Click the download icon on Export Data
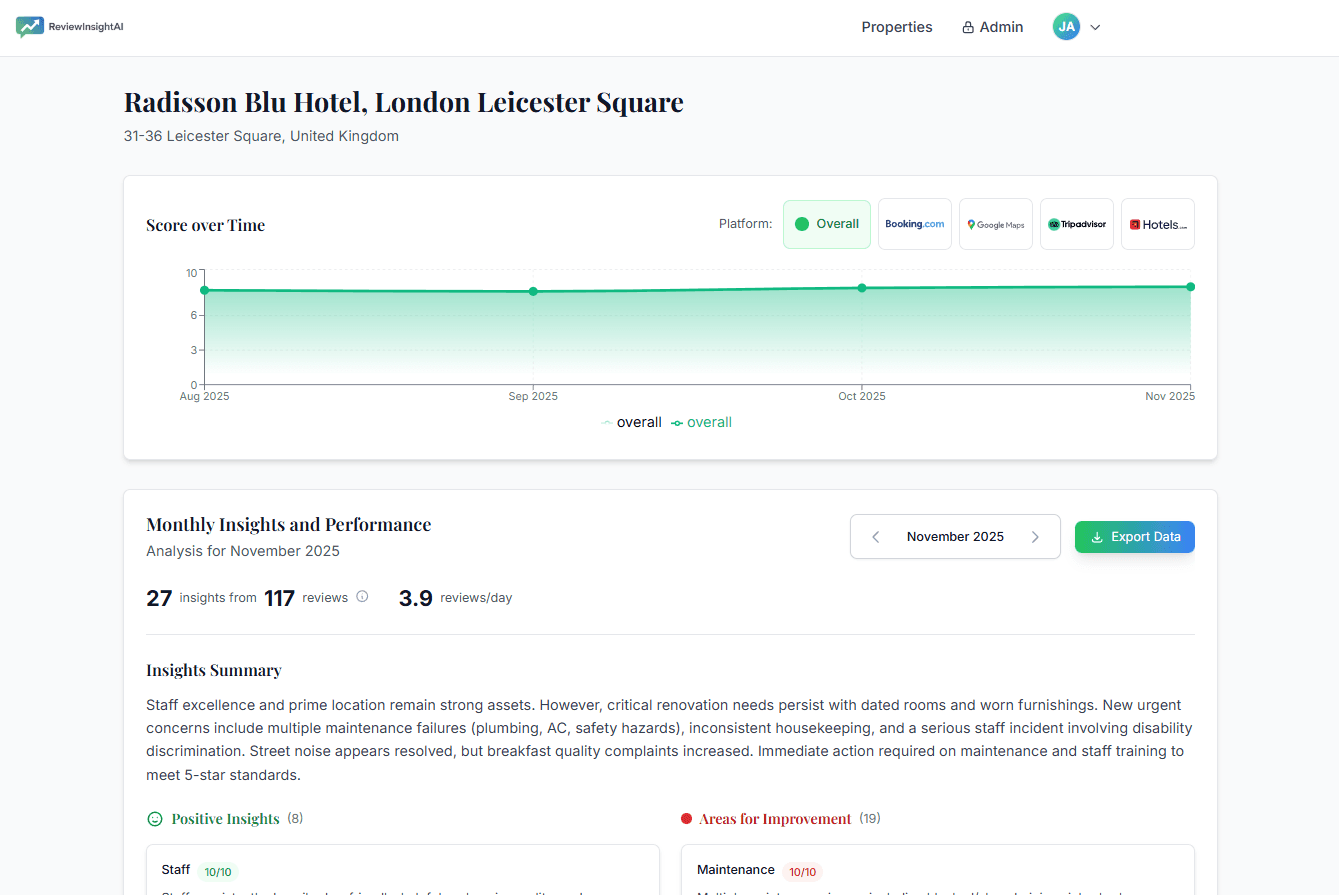 click(1097, 536)
